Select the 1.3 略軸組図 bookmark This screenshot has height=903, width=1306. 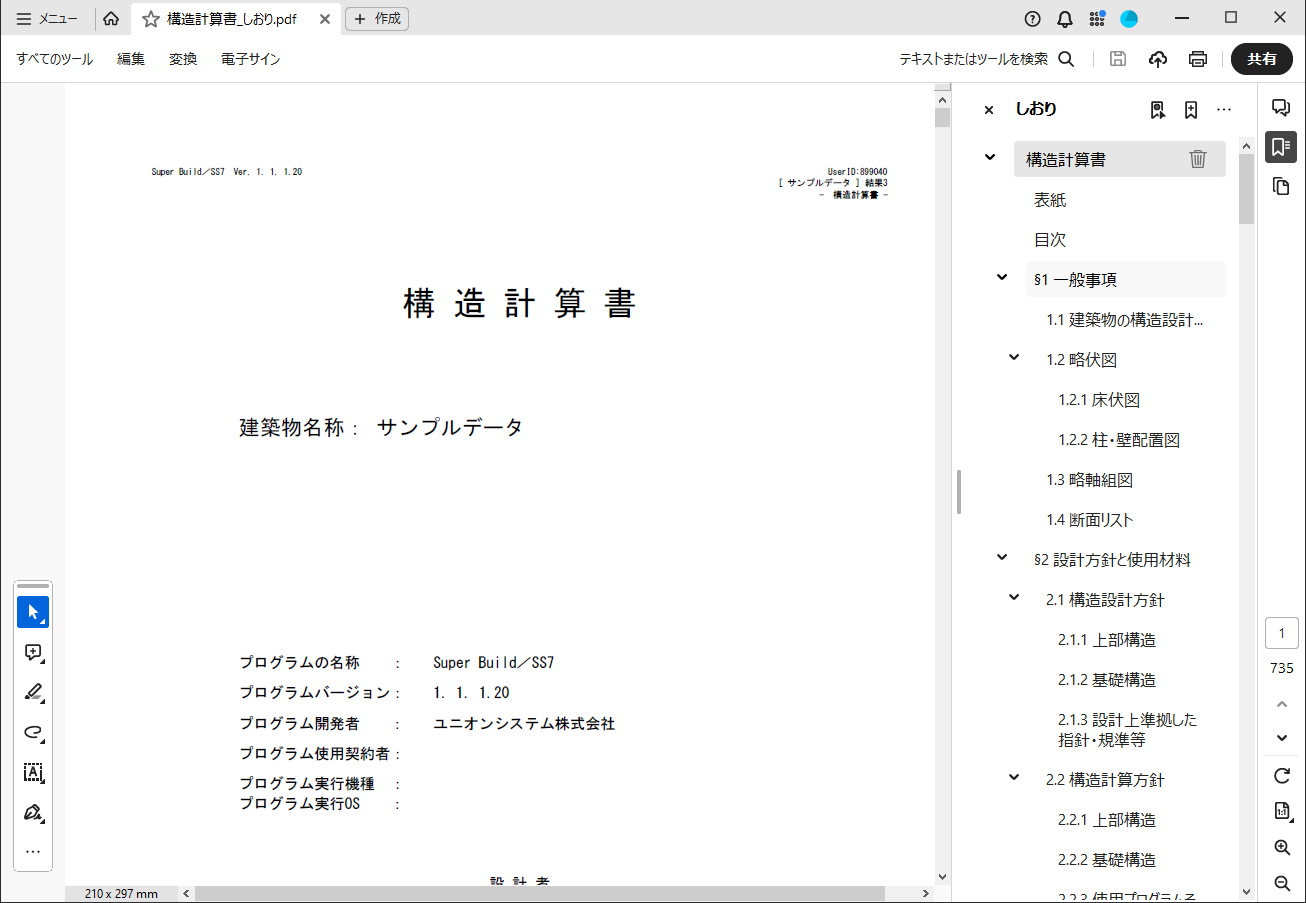coord(1090,480)
